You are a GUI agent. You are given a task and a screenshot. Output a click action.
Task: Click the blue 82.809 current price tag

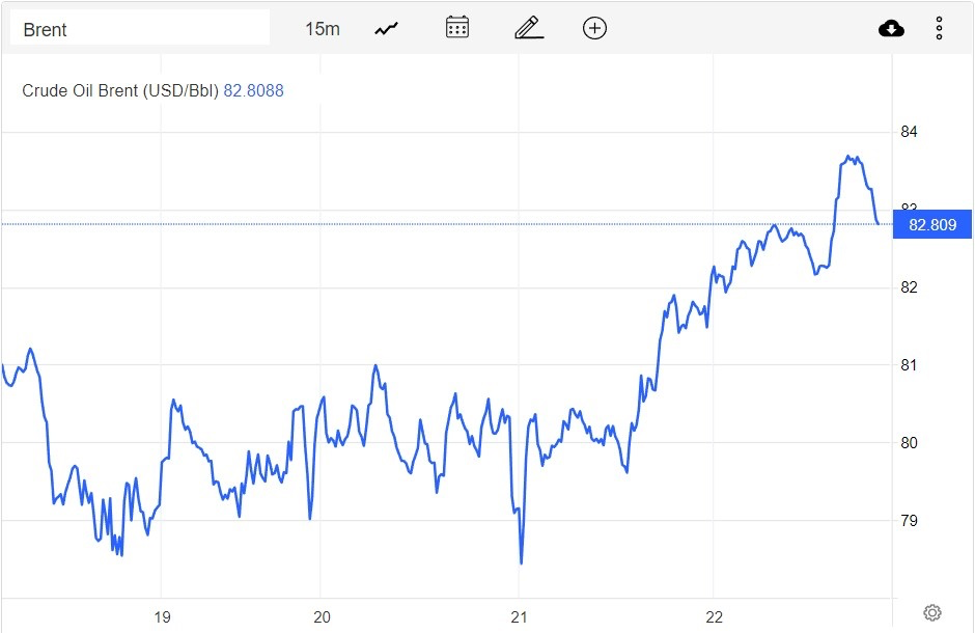point(932,225)
